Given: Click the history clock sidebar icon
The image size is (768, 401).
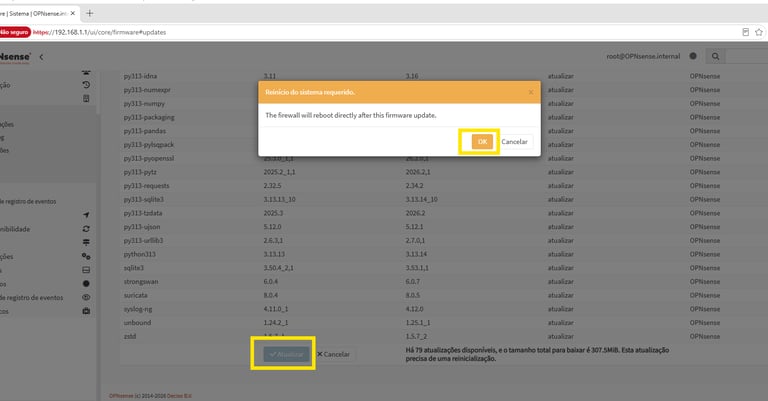Looking at the screenshot, I should [x=86, y=85].
